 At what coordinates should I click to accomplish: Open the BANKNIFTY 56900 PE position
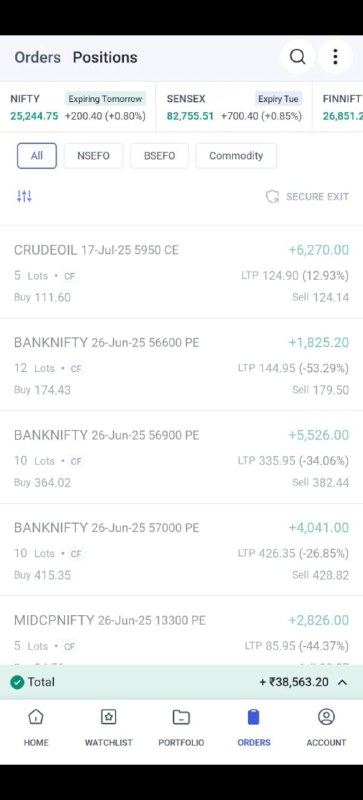click(181, 457)
